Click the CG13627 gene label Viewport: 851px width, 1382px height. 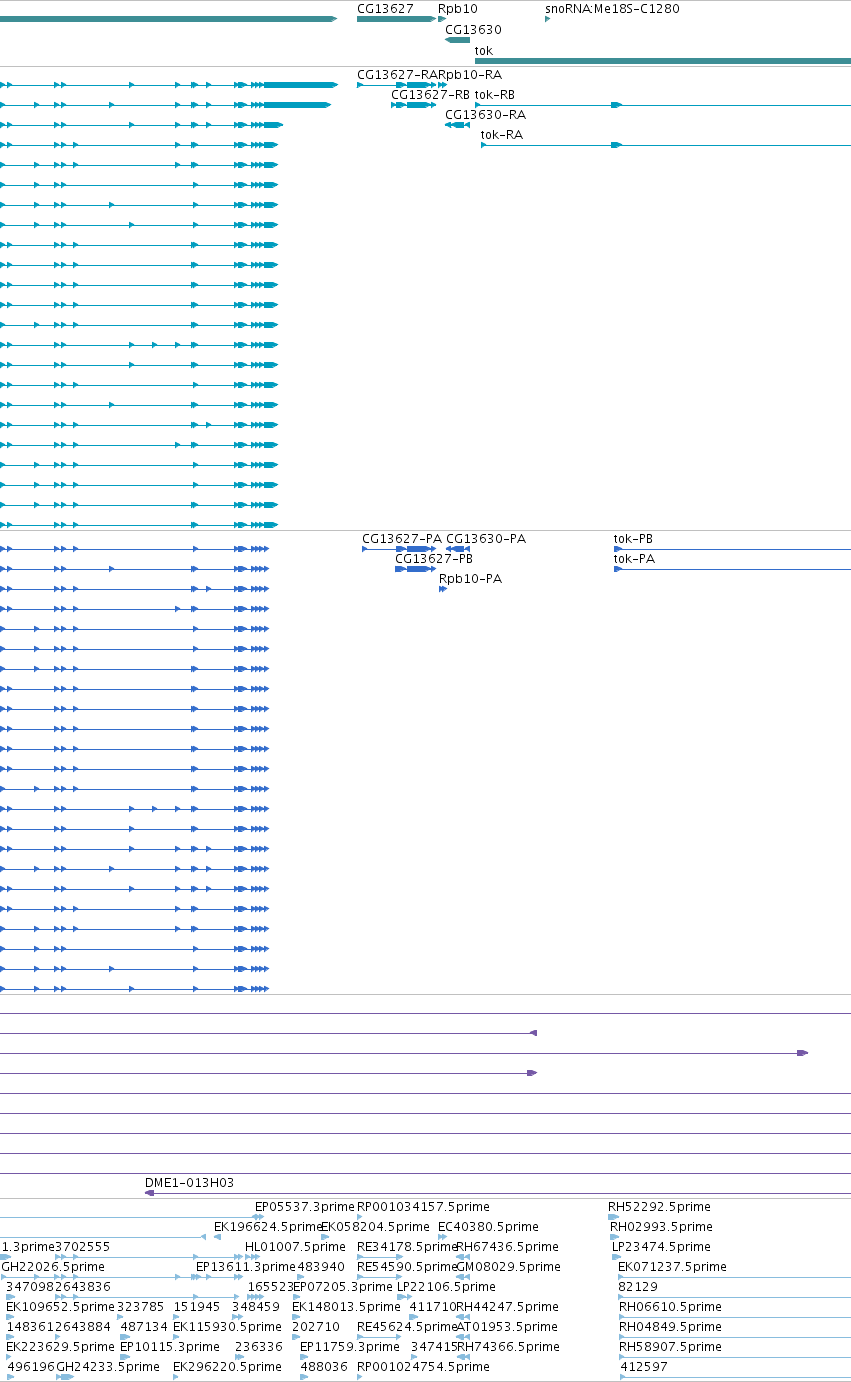[385, 8]
